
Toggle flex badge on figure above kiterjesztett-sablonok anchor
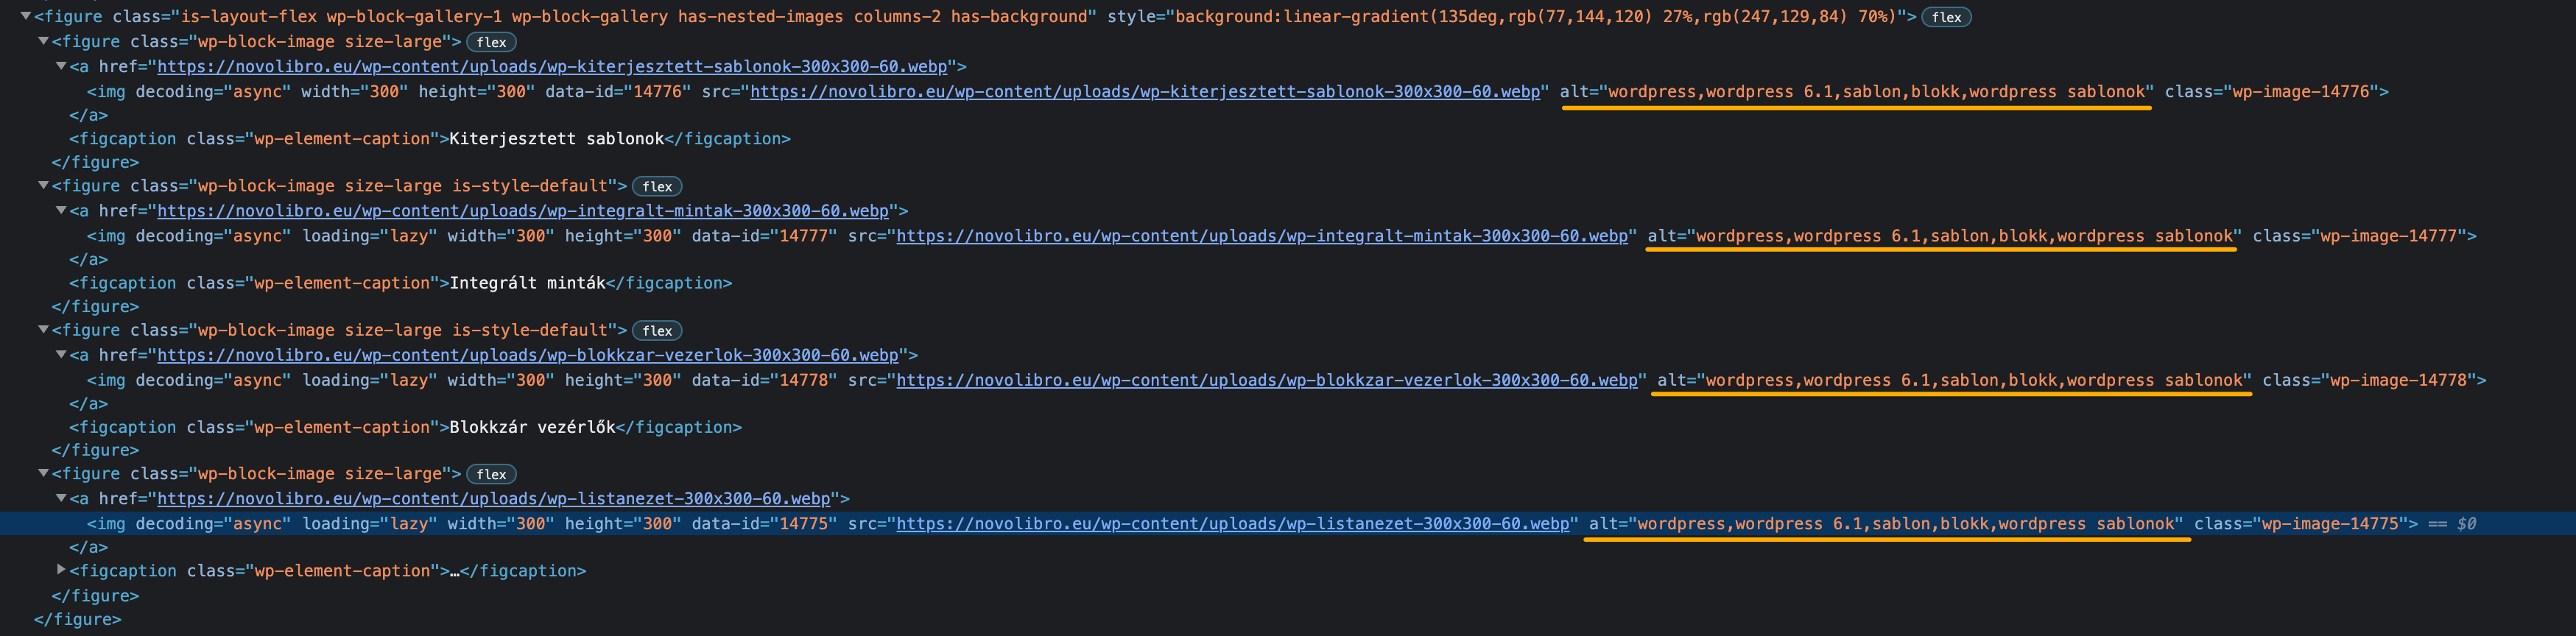[491, 42]
